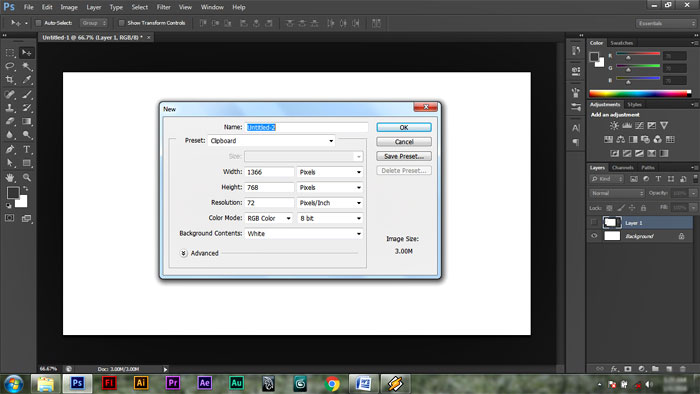This screenshot has width=700, height=394.
Task: Open the Filter menu
Action: (x=163, y=7)
